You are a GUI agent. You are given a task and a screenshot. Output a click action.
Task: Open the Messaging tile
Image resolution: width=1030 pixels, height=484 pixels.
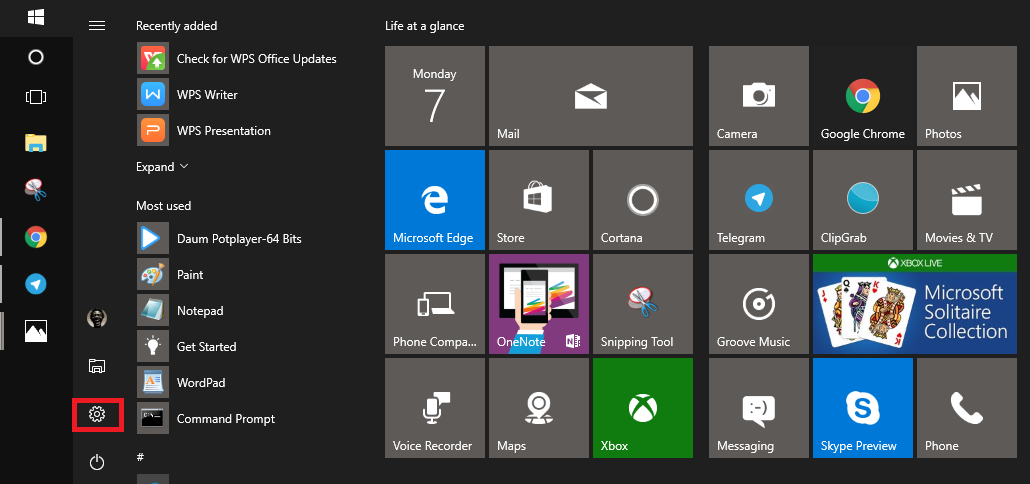tap(759, 408)
